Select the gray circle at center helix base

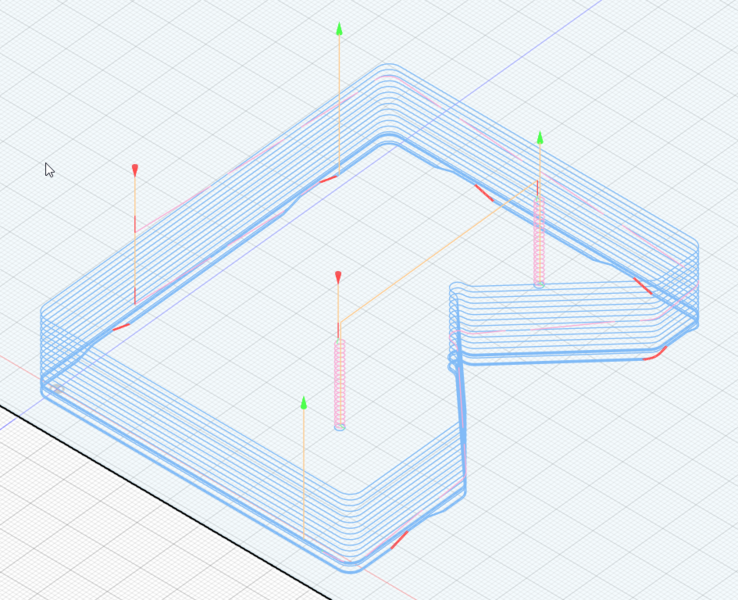[339, 427]
